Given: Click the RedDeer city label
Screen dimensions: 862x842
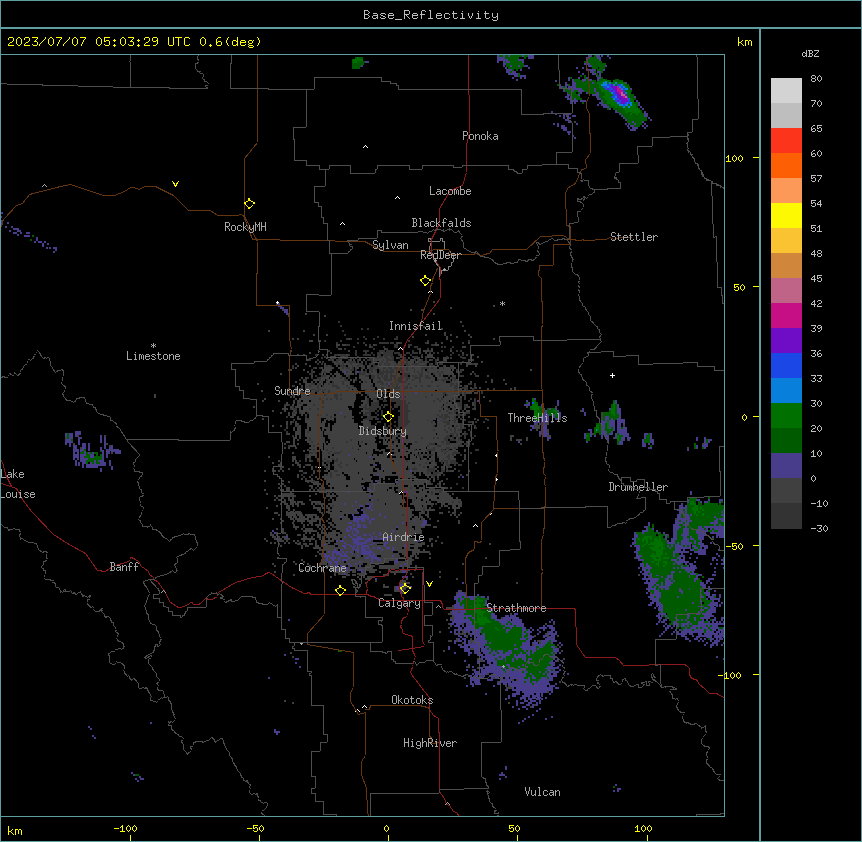Looking at the screenshot, I should [440, 255].
